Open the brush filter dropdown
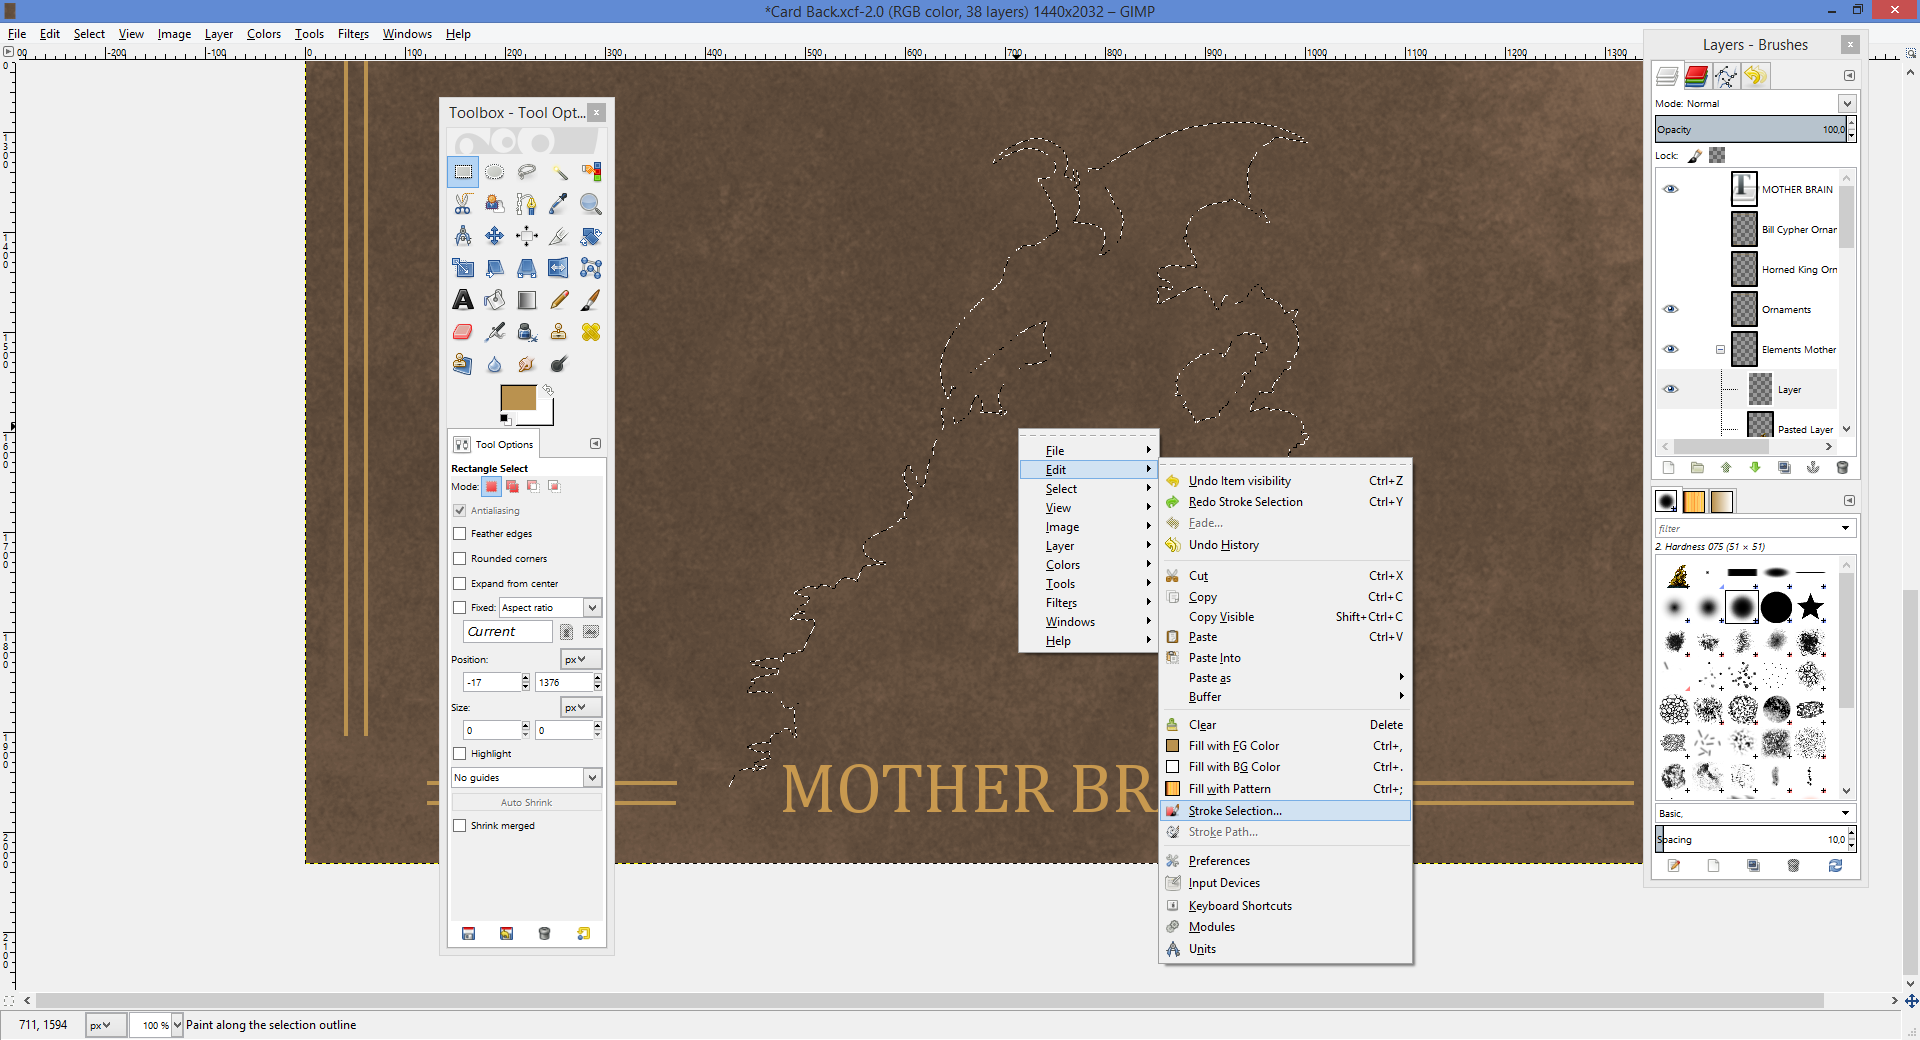1920x1040 pixels. pos(1845,528)
